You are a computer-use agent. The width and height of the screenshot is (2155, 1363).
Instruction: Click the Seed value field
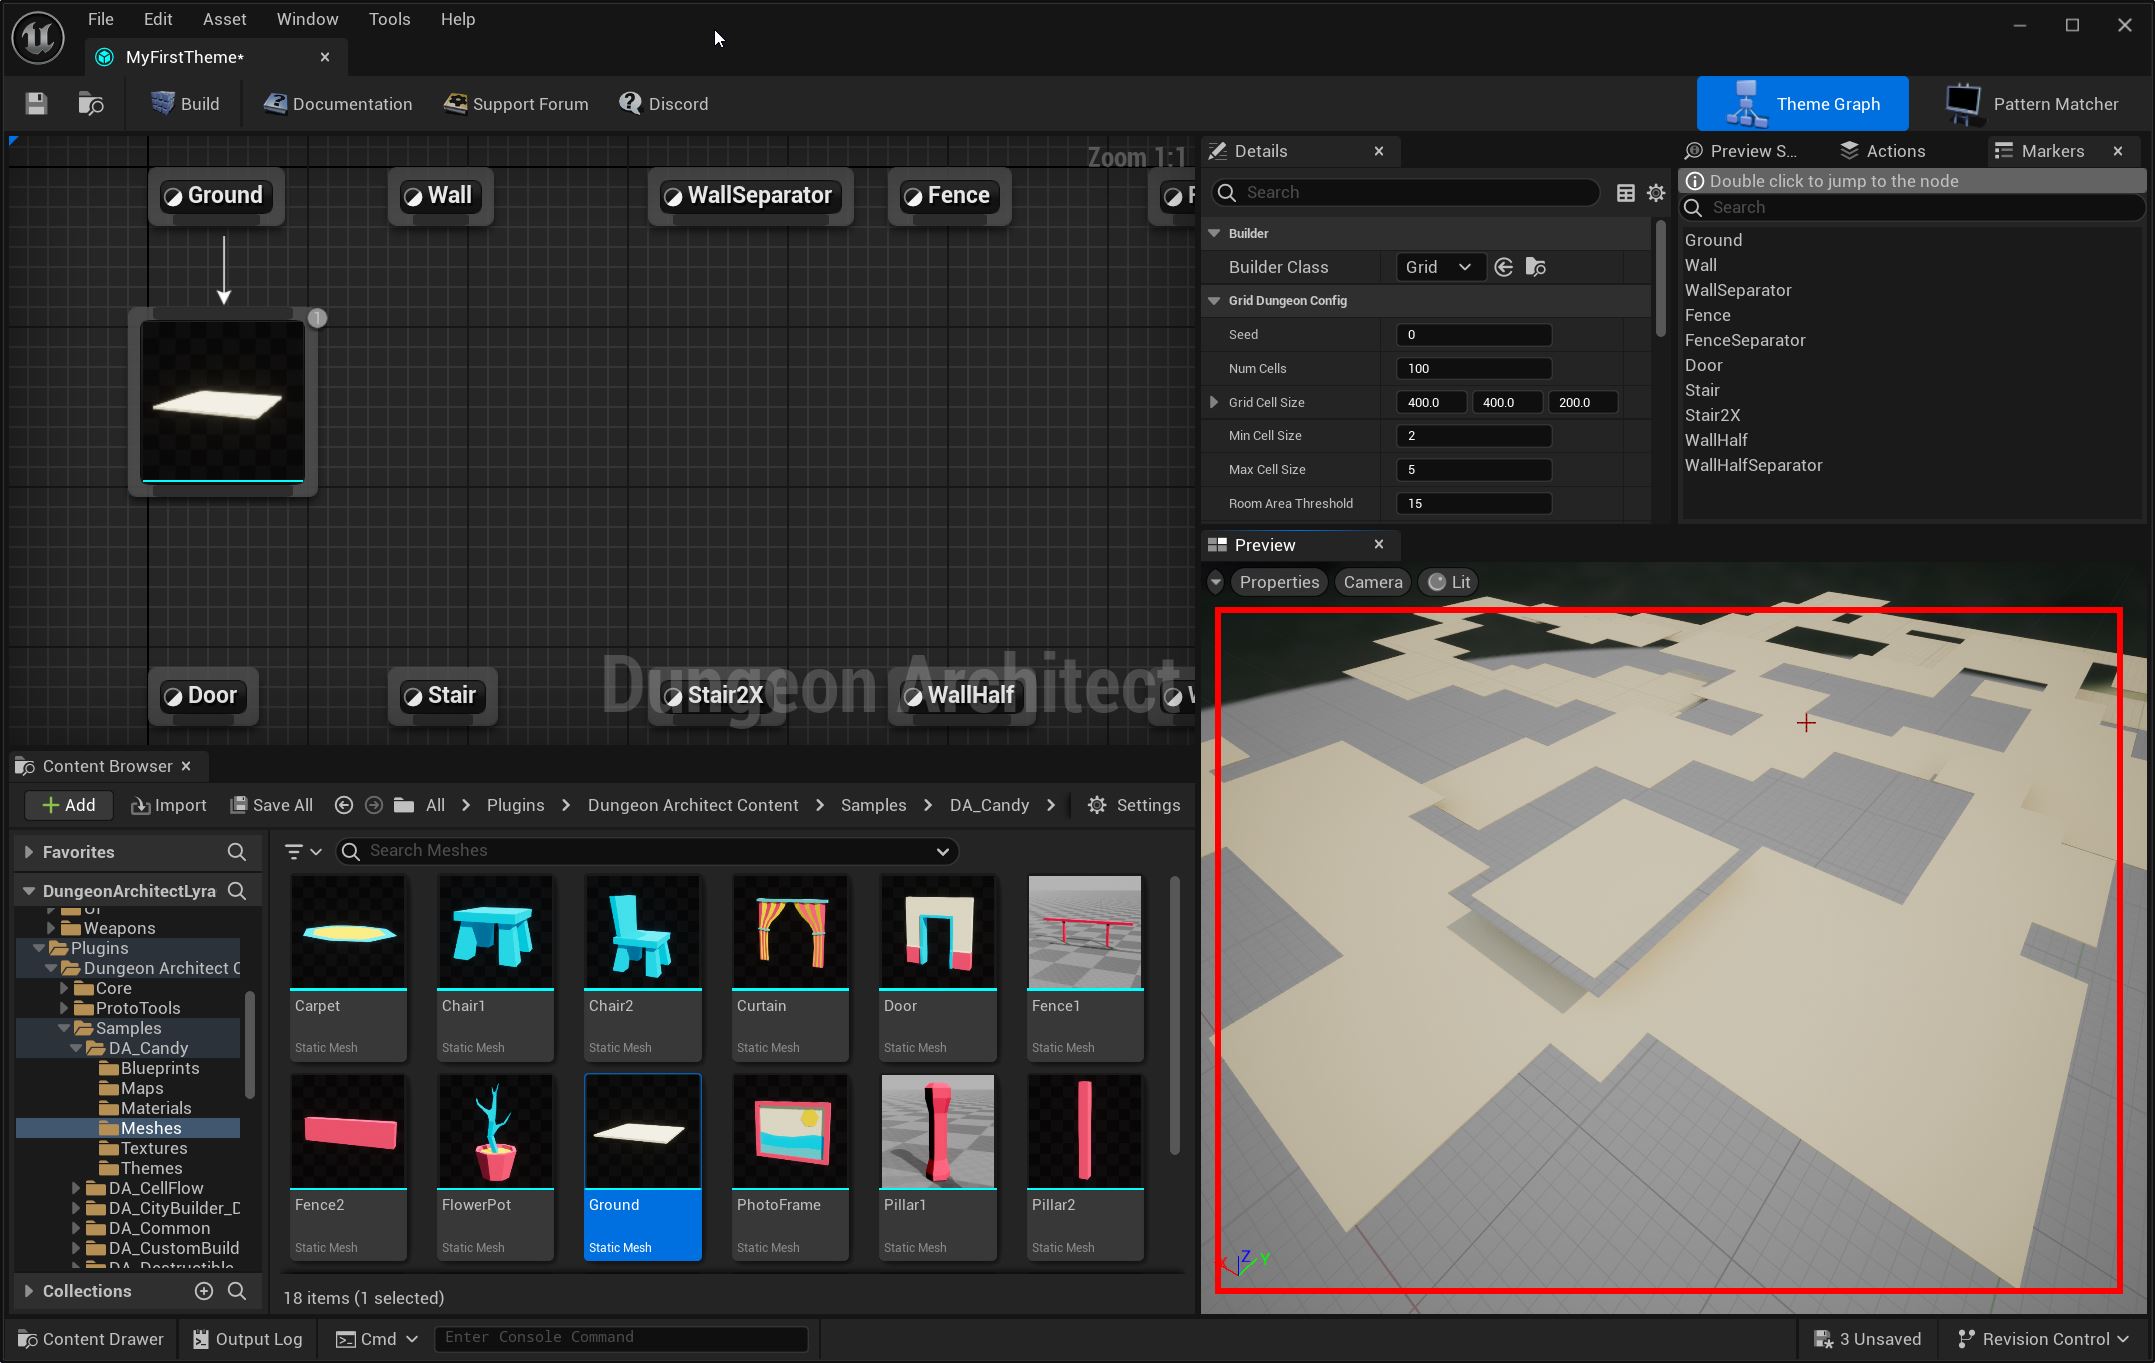[x=1474, y=335]
